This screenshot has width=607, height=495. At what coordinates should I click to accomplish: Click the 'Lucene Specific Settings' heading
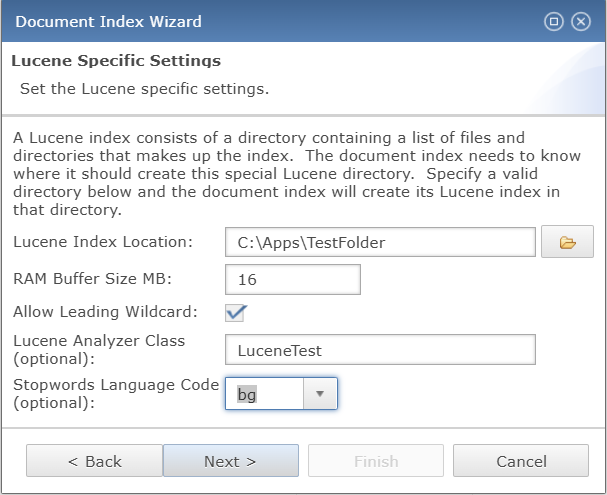click(116, 61)
